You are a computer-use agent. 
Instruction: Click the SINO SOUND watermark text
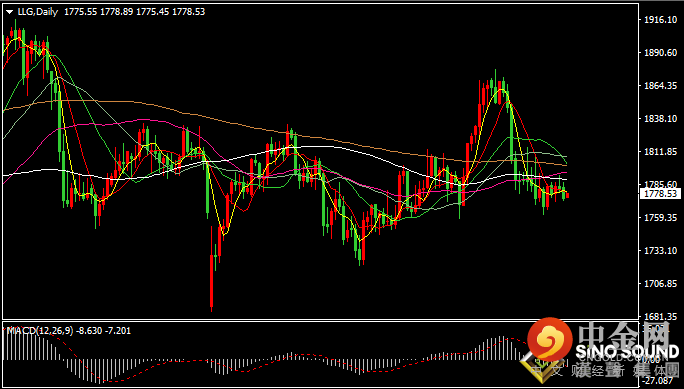coord(627,351)
